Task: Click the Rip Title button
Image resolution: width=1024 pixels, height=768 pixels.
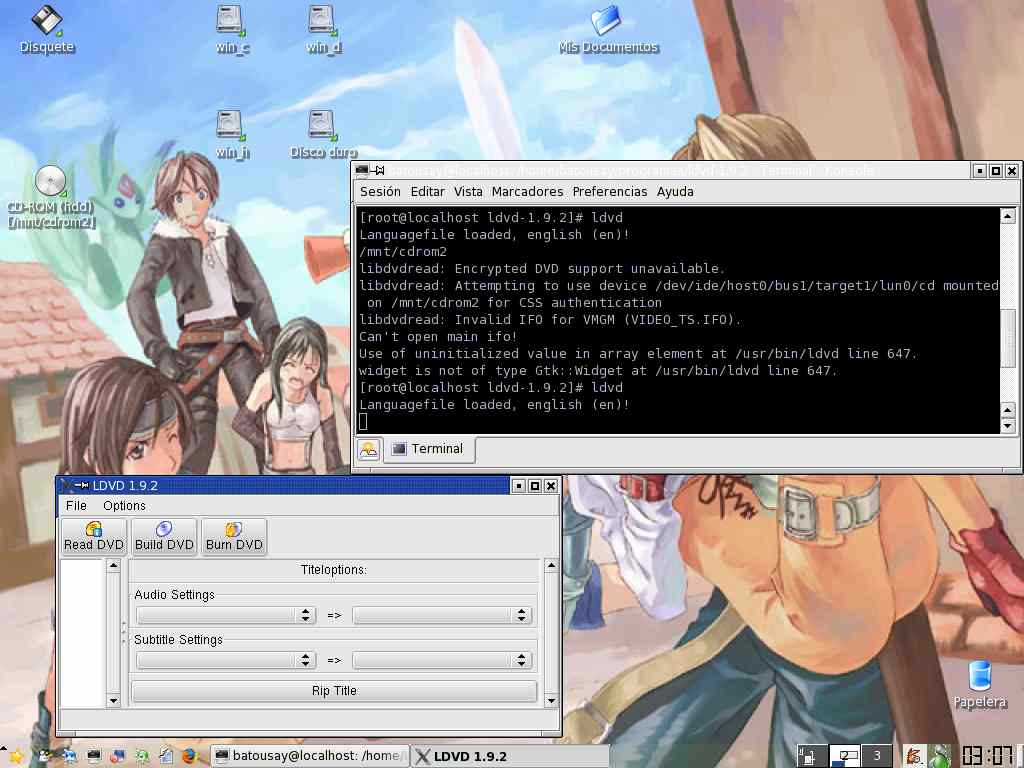Action: click(334, 691)
